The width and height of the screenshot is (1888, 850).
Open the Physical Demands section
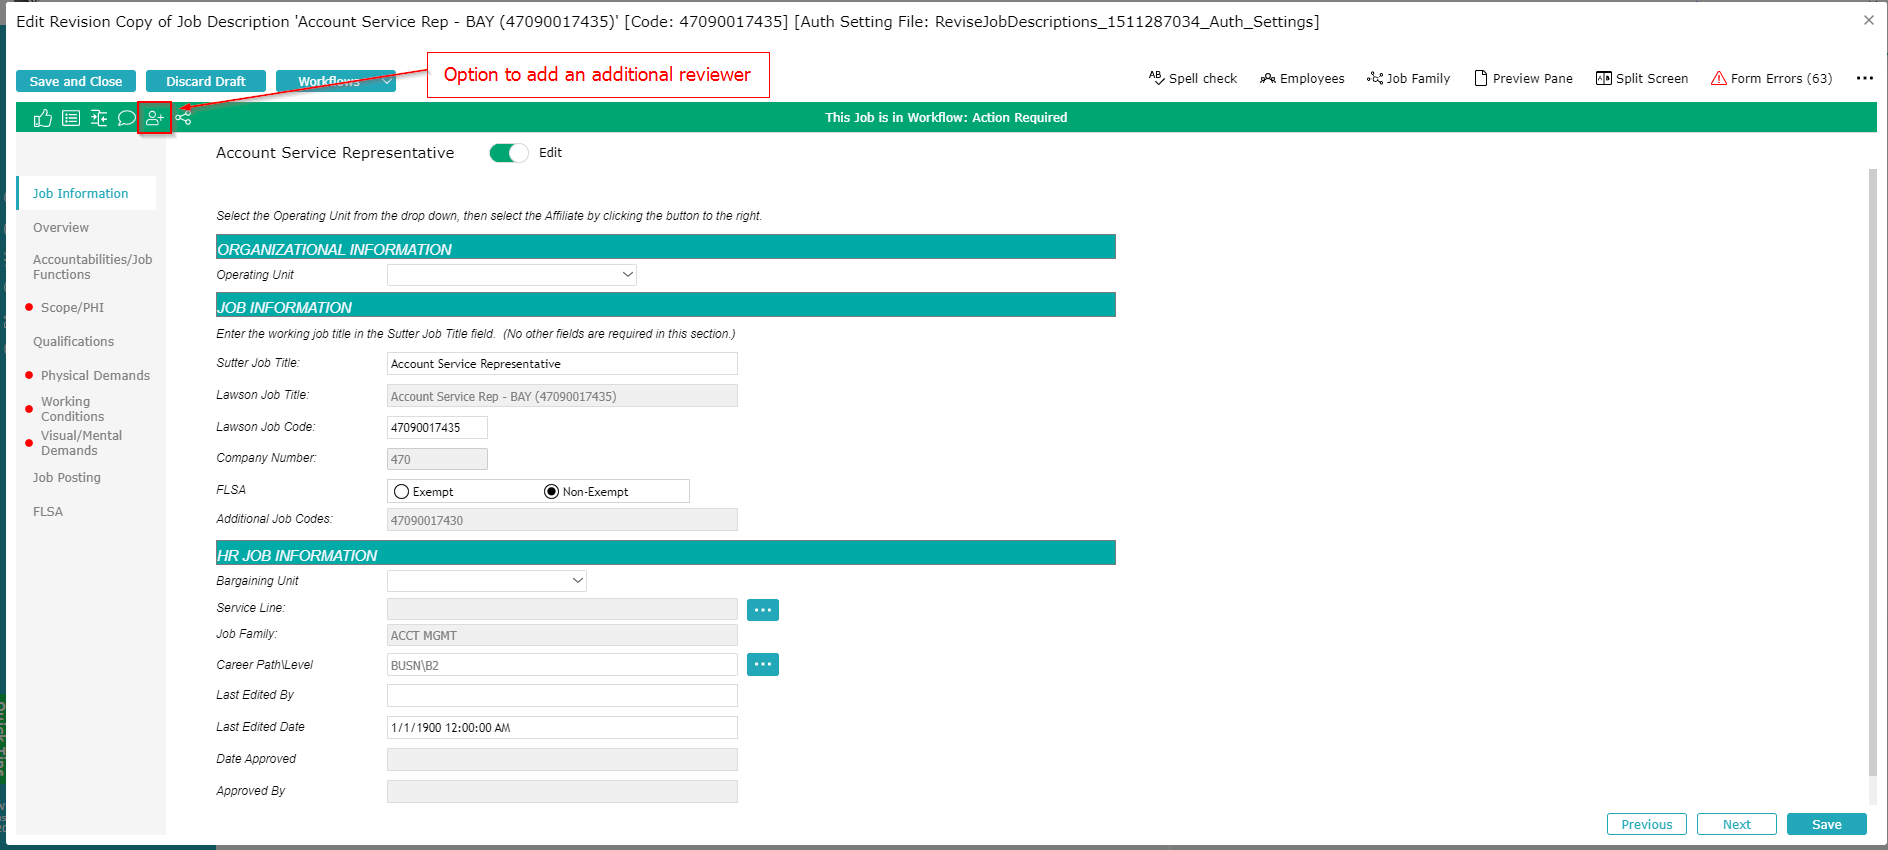point(95,376)
